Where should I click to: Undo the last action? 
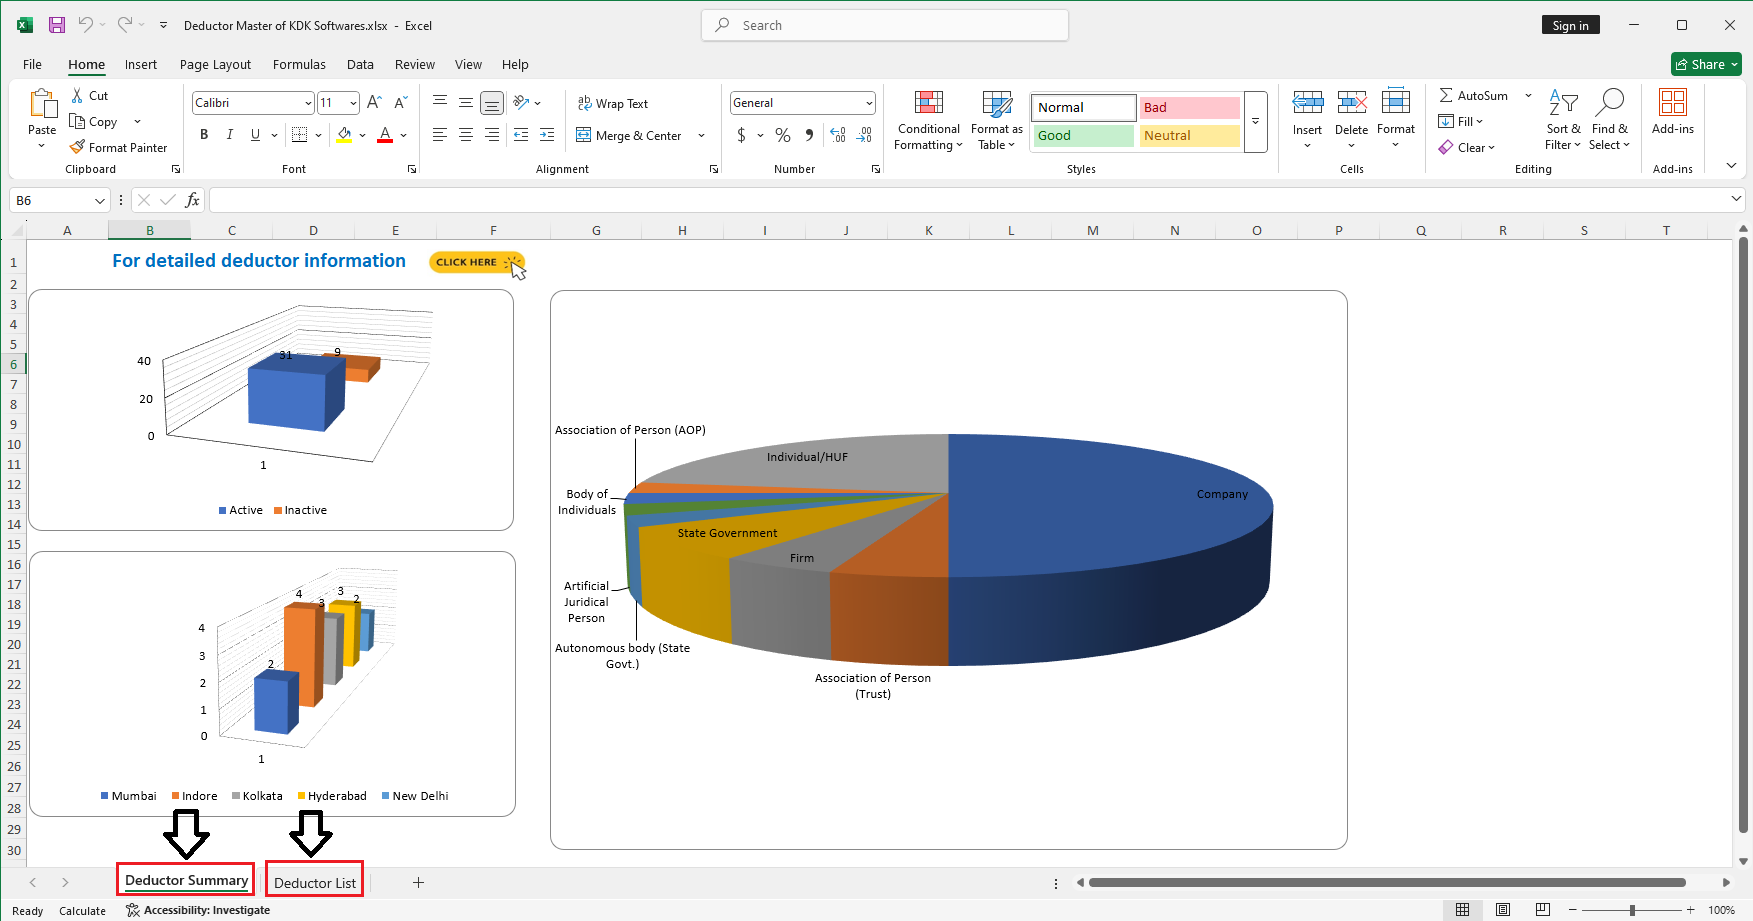86,25
